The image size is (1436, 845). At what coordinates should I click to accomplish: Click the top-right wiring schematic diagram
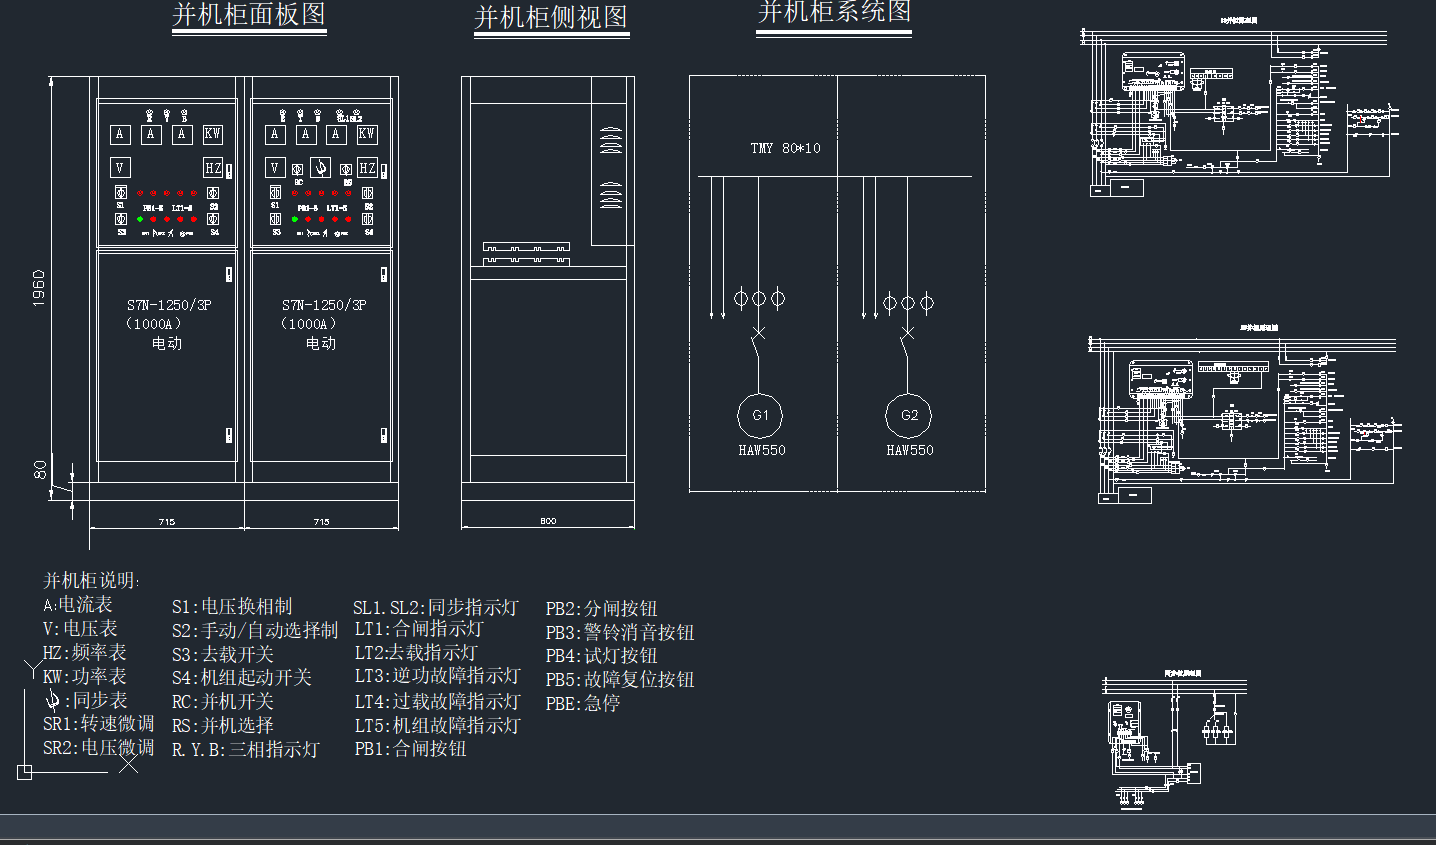point(1240,105)
